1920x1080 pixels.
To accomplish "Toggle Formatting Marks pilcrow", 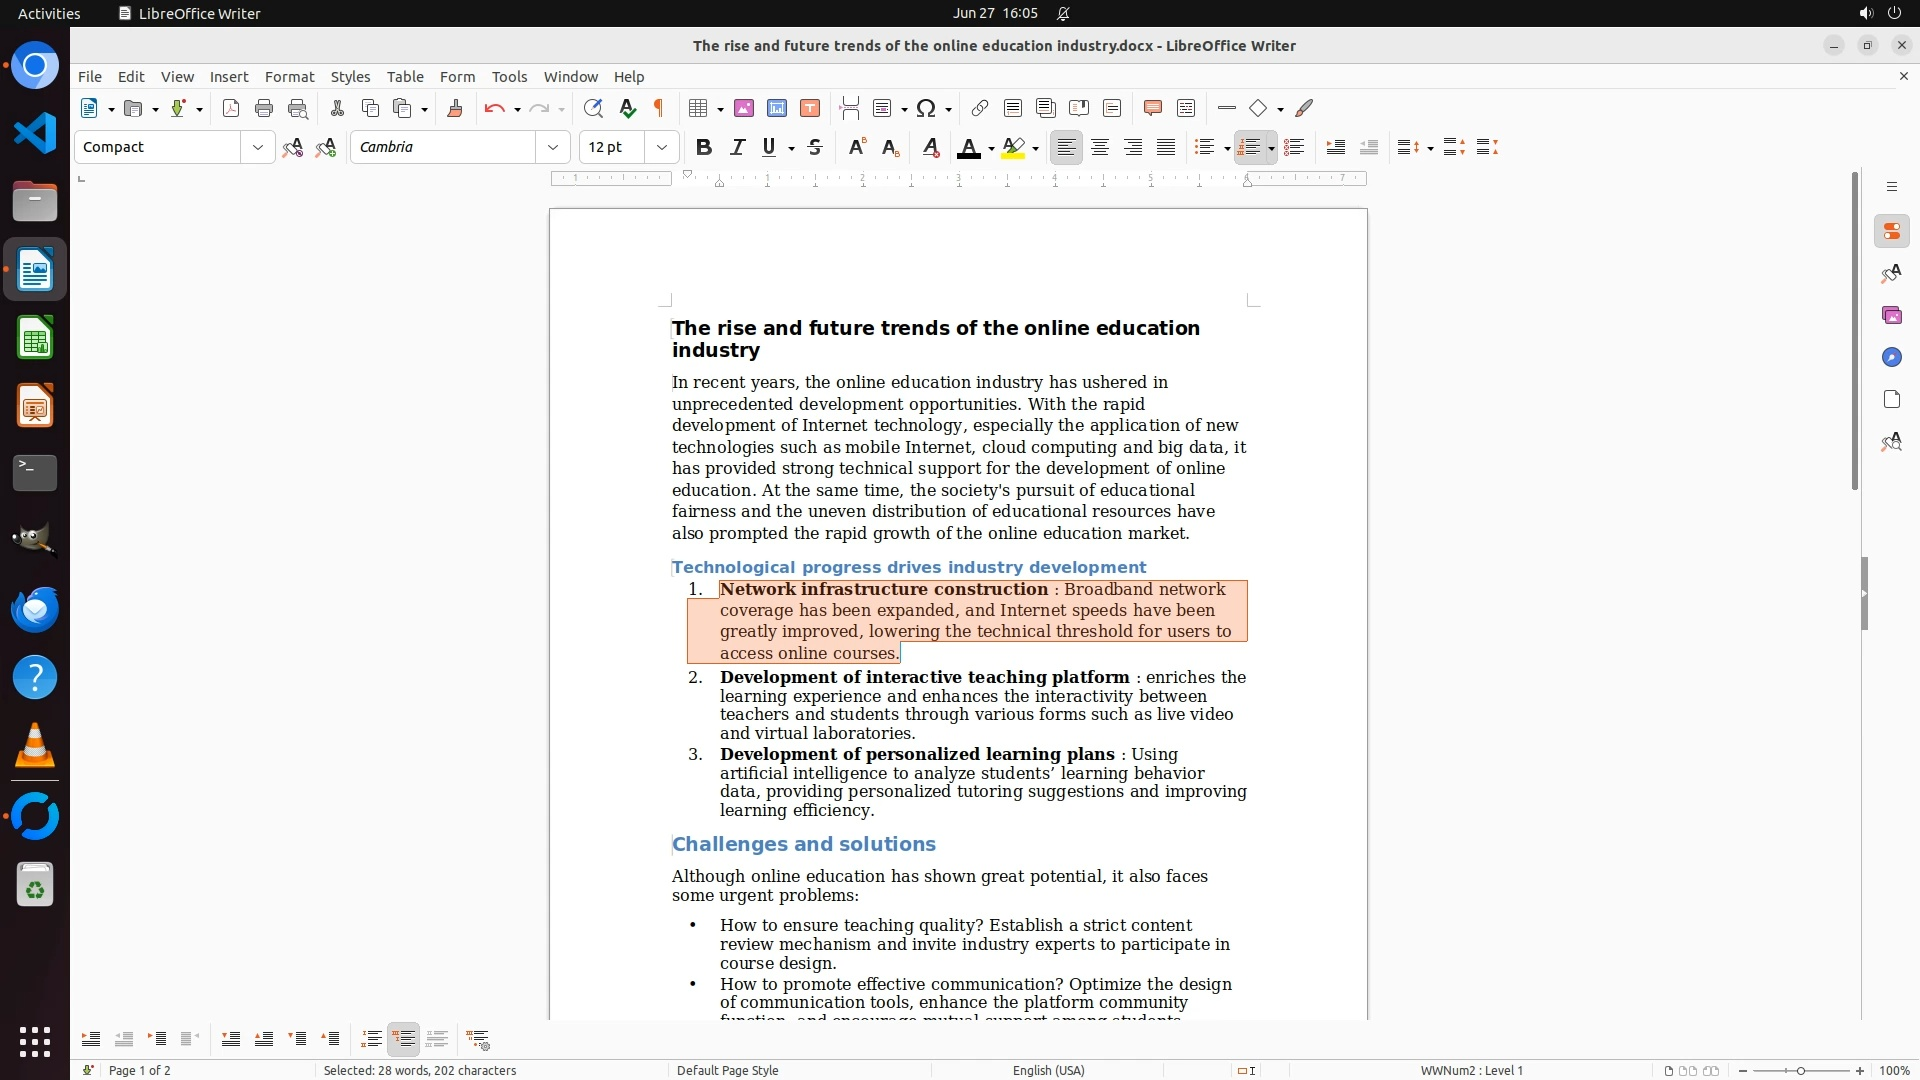I will pyautogui.click(x=659, y=109).
